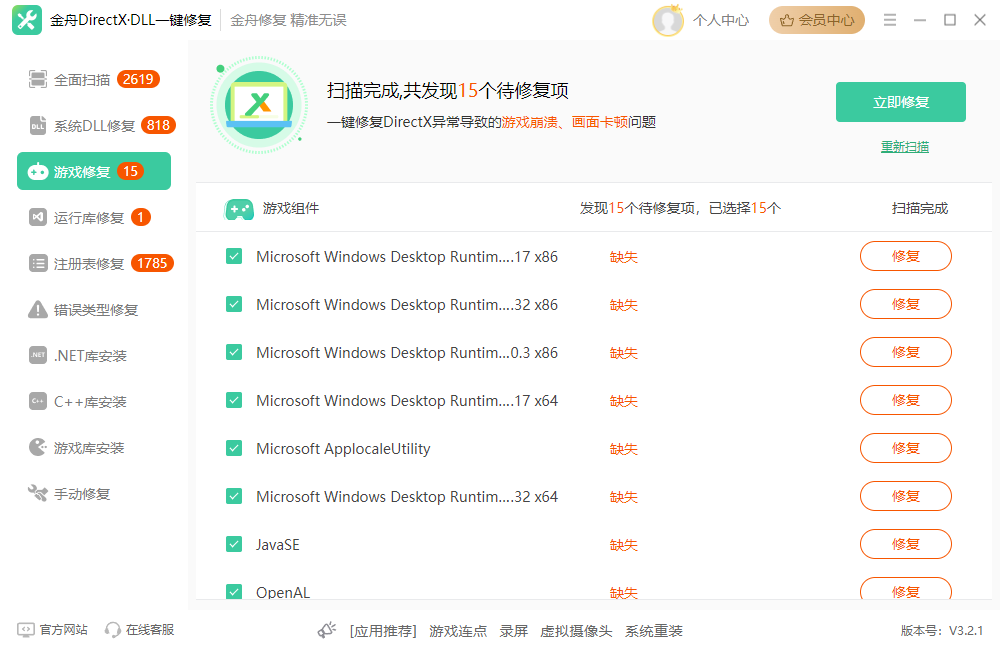Open 个人中心 text link
1000x650 pixels.
[x=721, y=20]
